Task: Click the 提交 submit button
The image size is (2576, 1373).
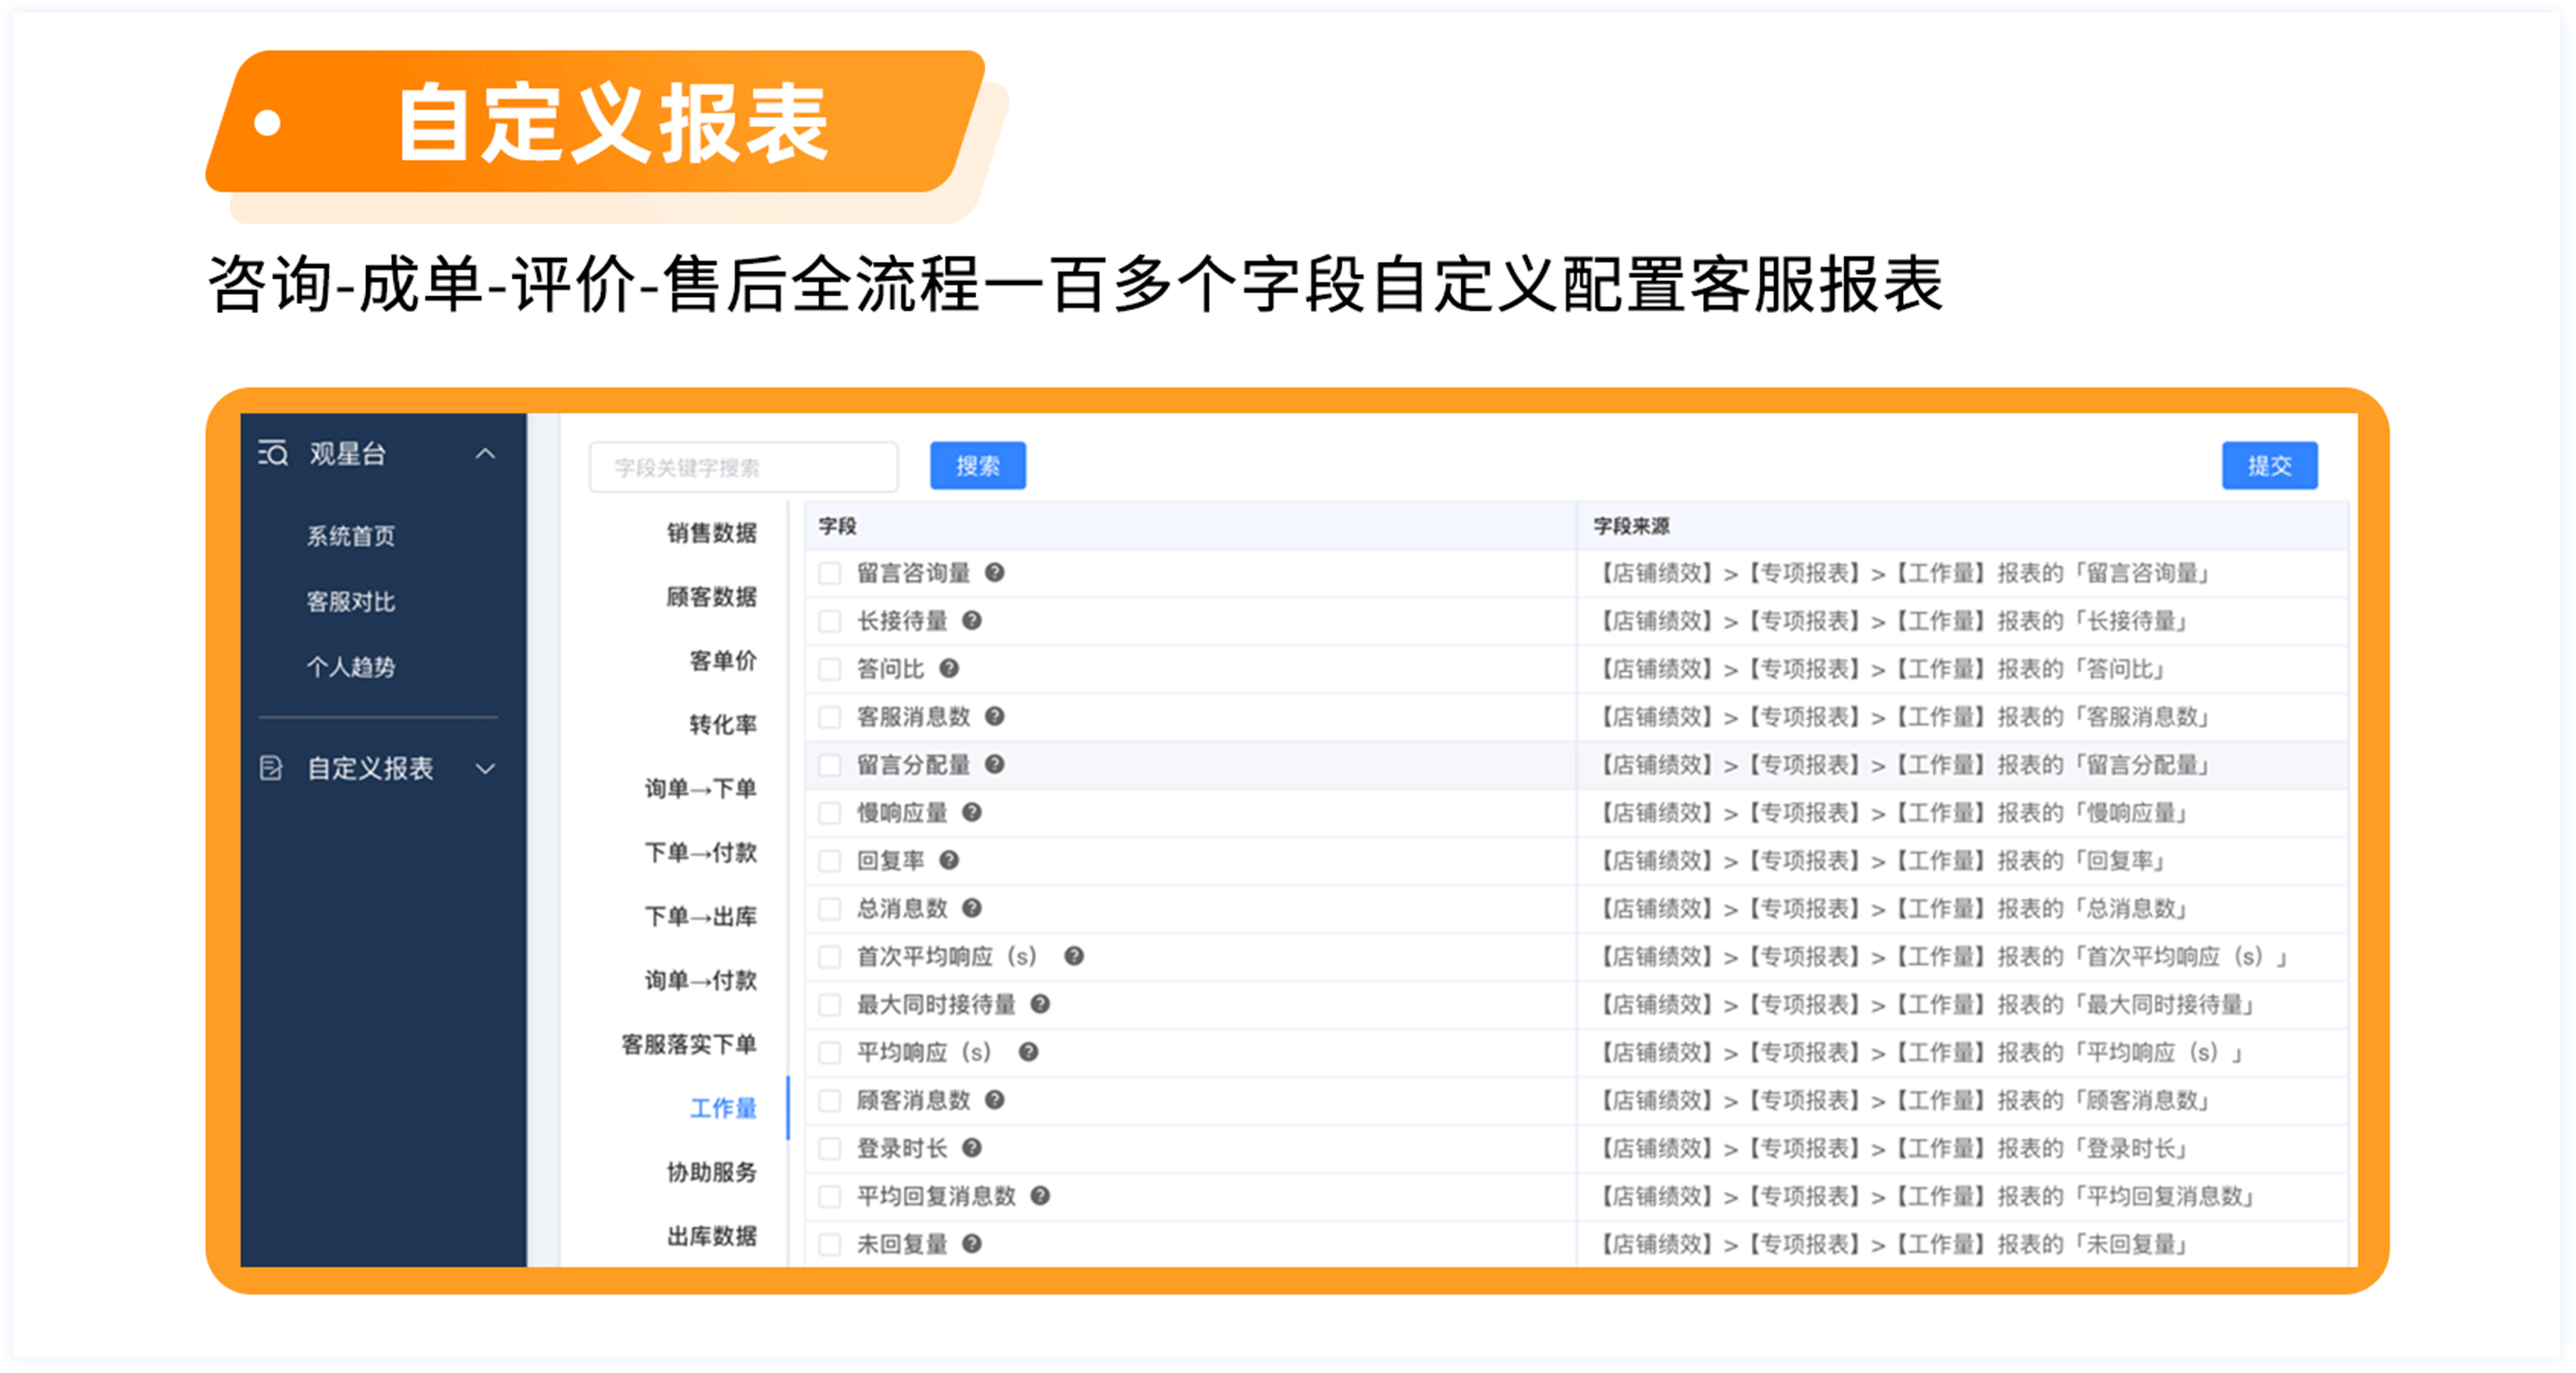Action: [2269, 466]
